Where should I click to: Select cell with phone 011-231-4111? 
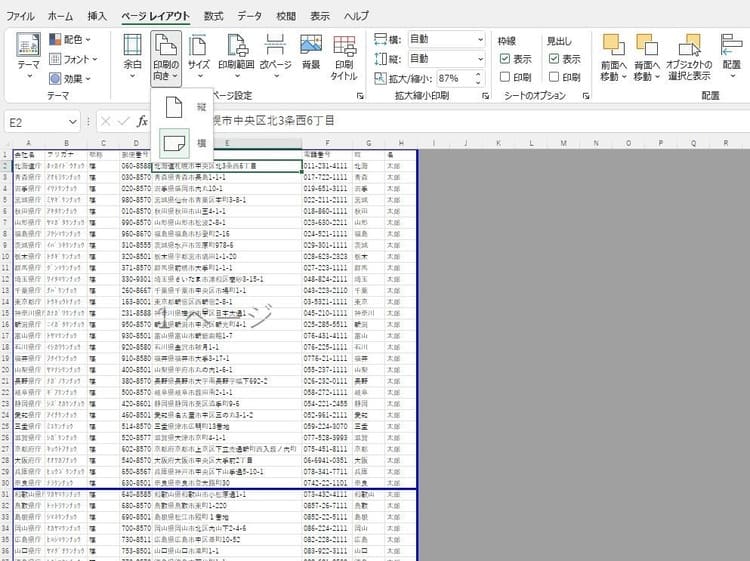[x=327, y=166]
